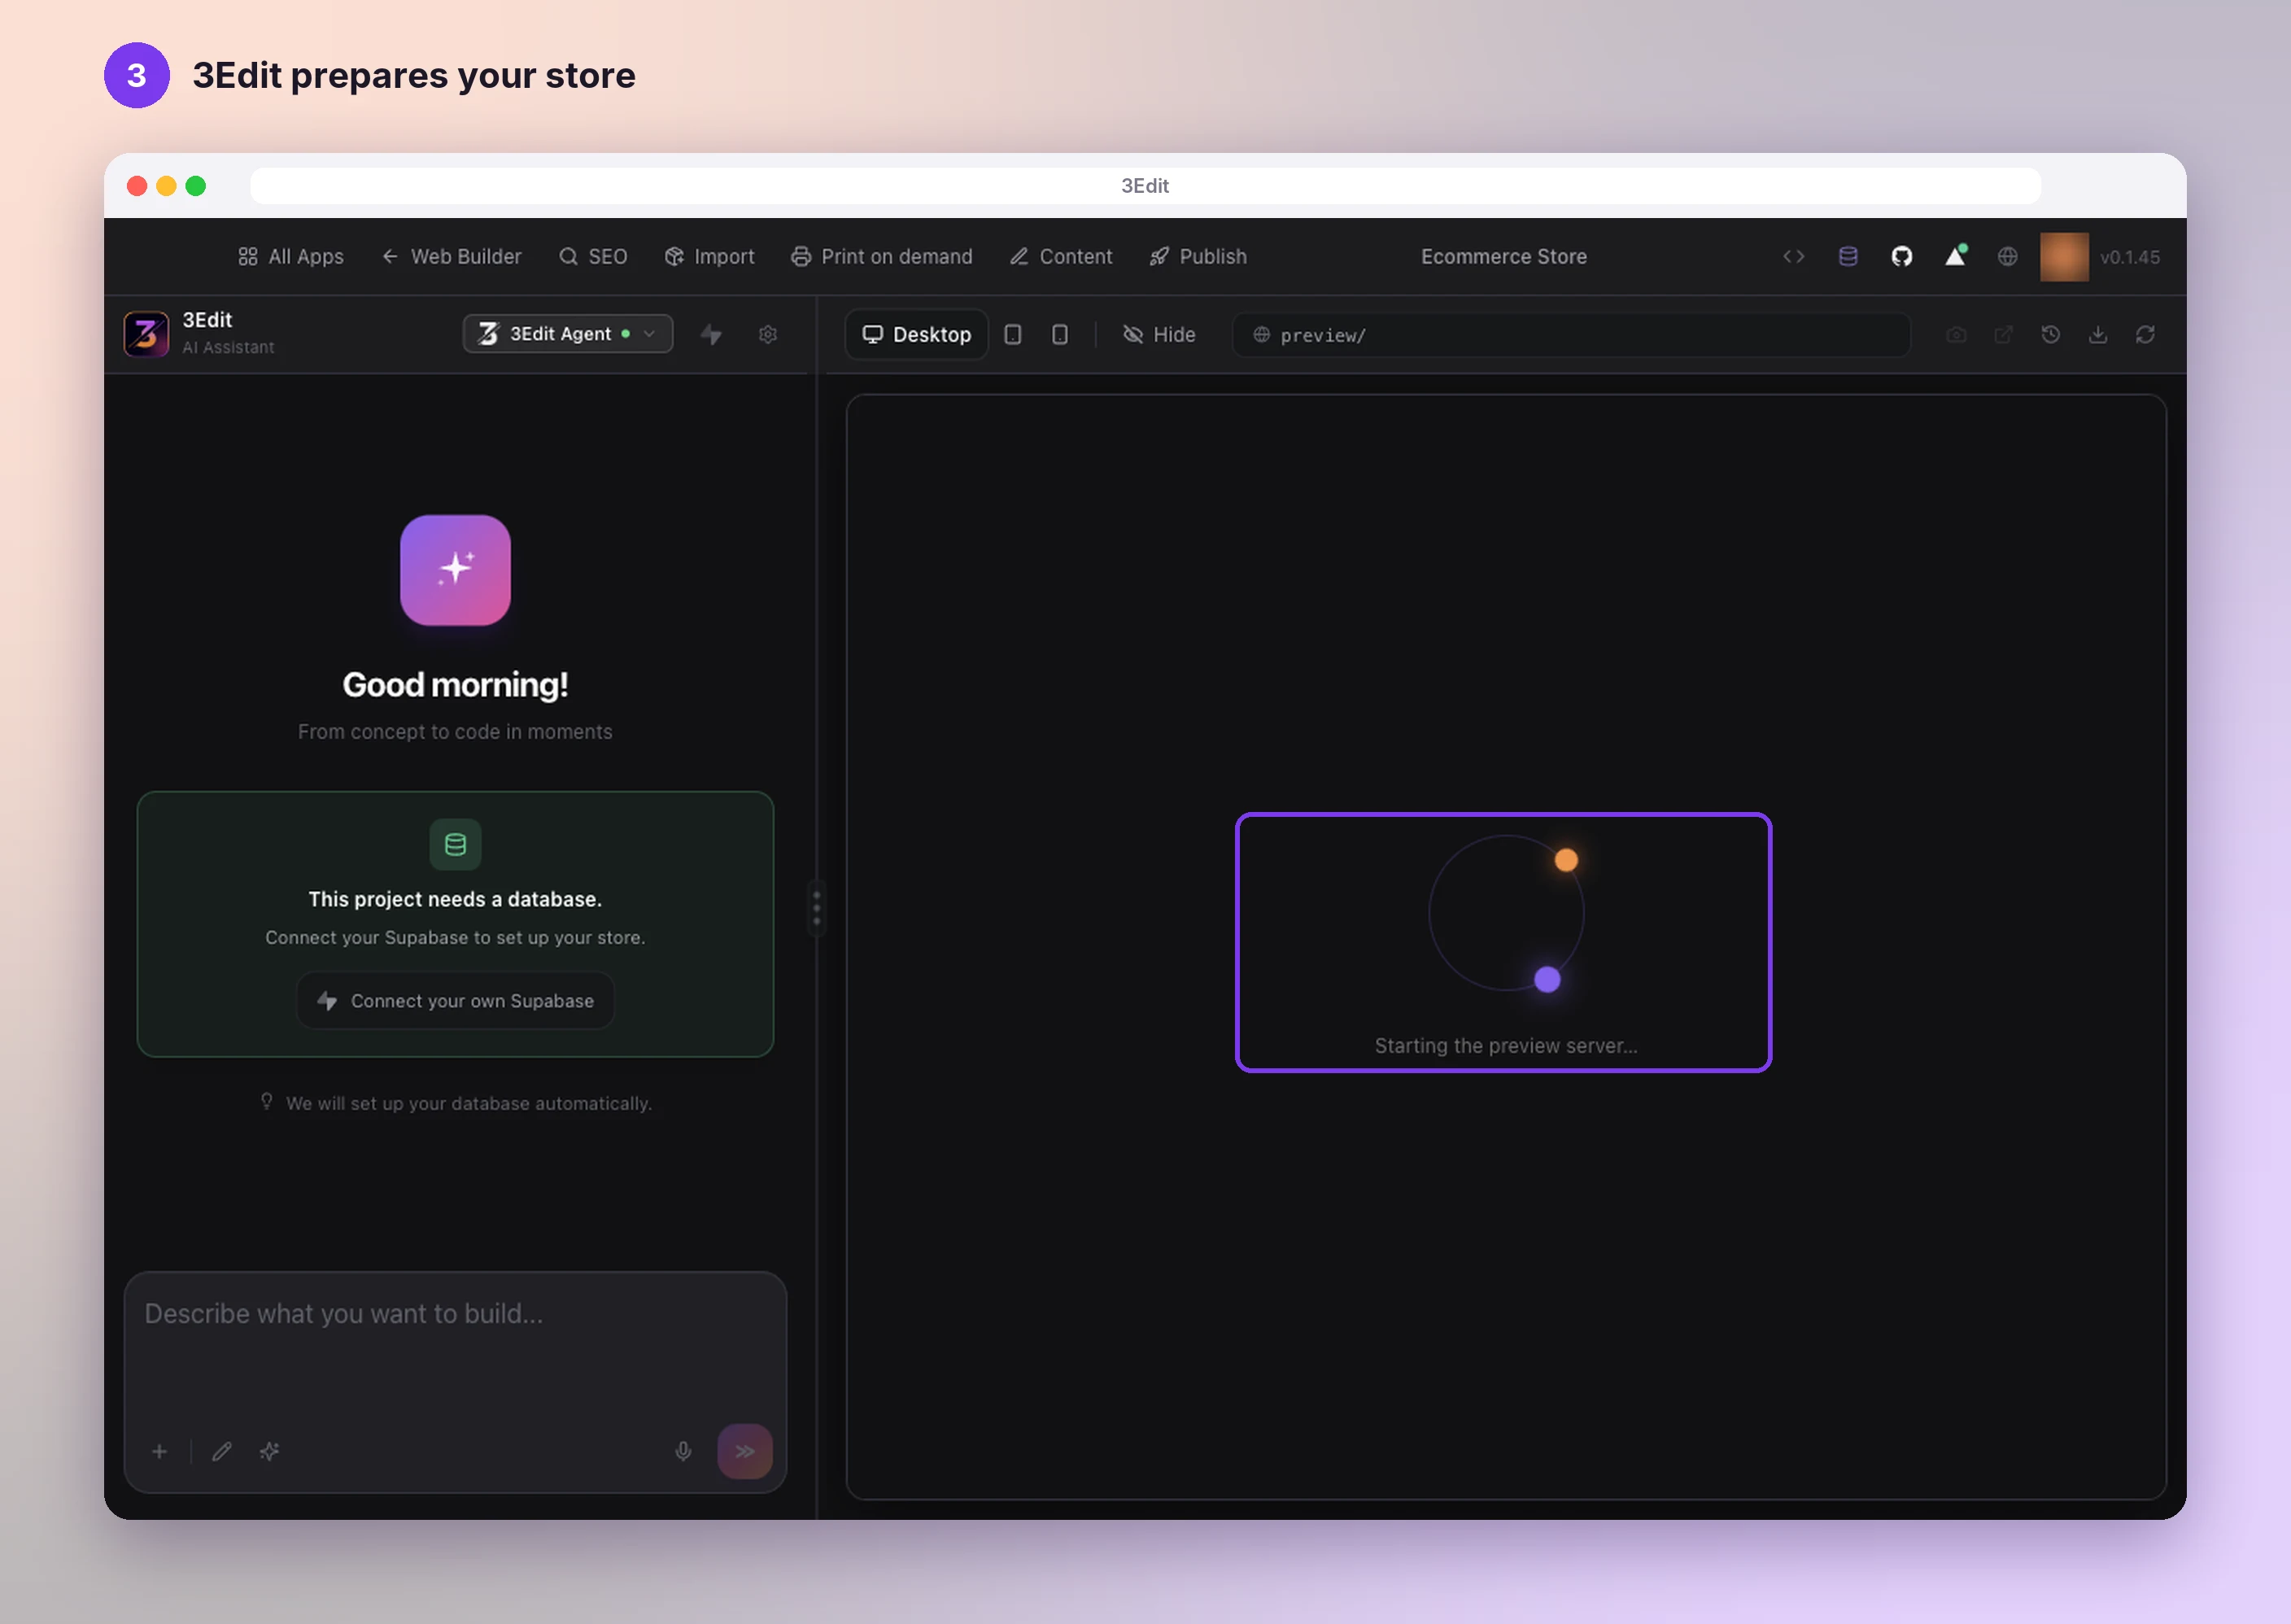
Task: Click the 3Edit logo in chat header
Action: point(146,334)
